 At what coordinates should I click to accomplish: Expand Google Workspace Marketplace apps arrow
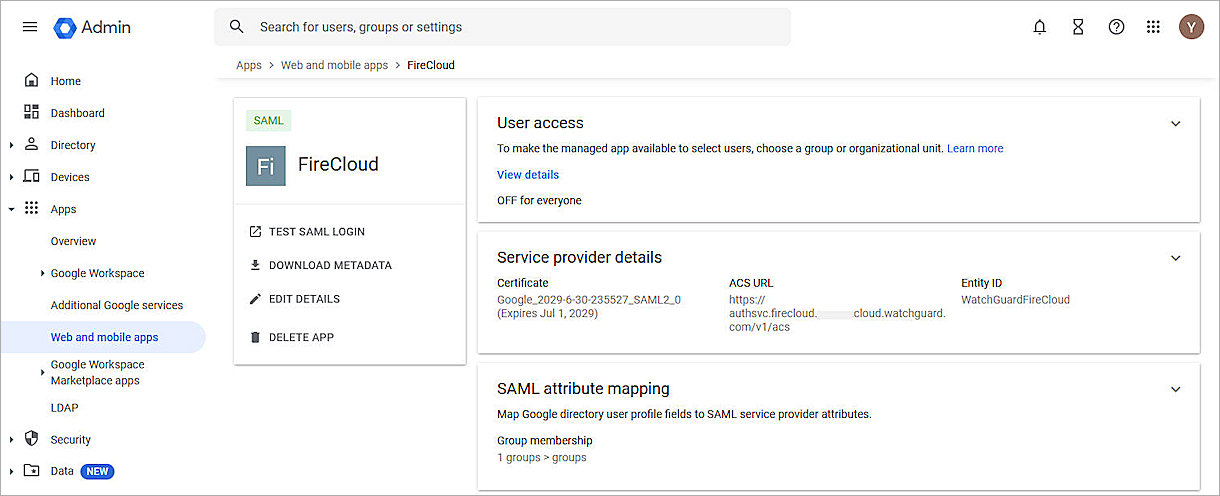click(x=42, y=372)
